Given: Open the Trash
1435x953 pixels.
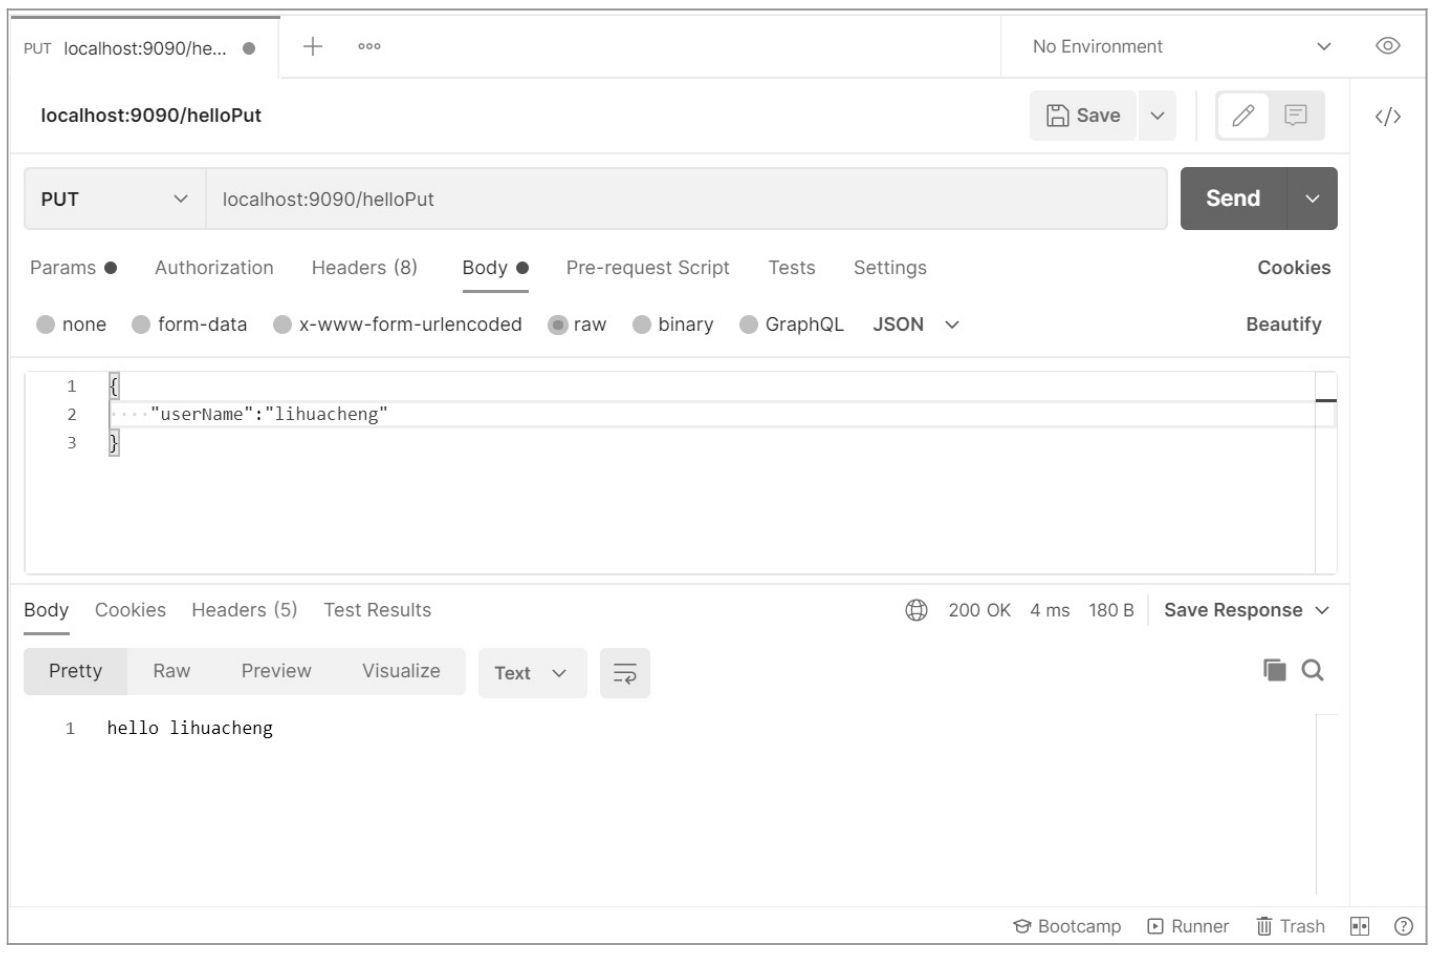Looking at the screenshot, I should click(1292, 926).
